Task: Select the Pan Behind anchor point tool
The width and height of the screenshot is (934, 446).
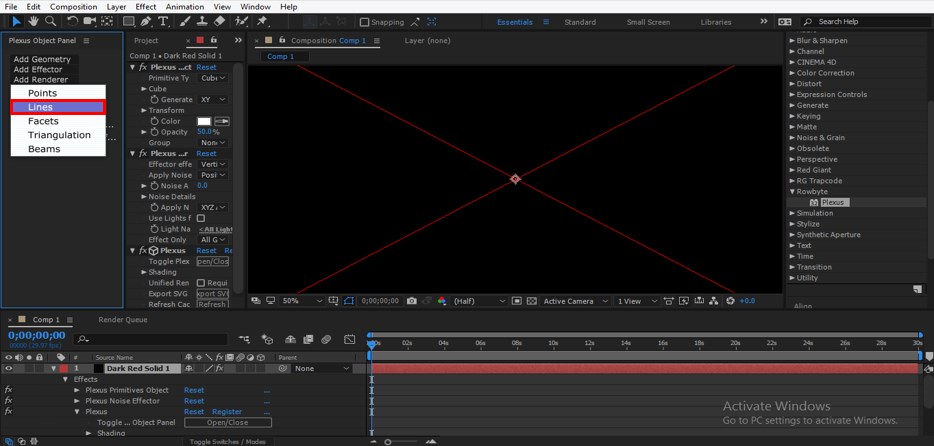Action: point(106,21)
